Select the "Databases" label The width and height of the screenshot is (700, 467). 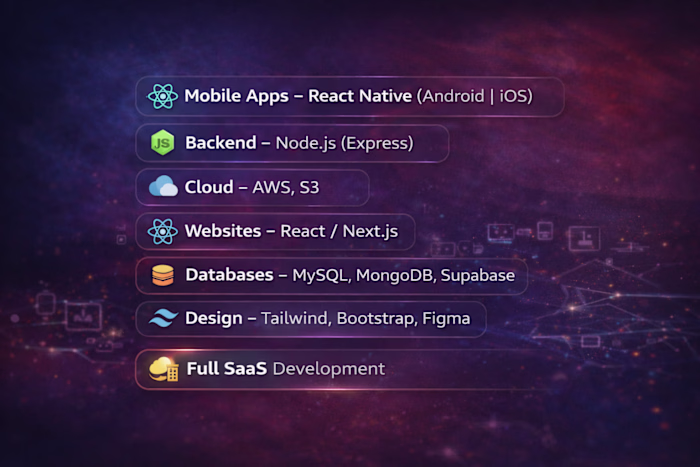pyautogui.click(x=229, y=275)
